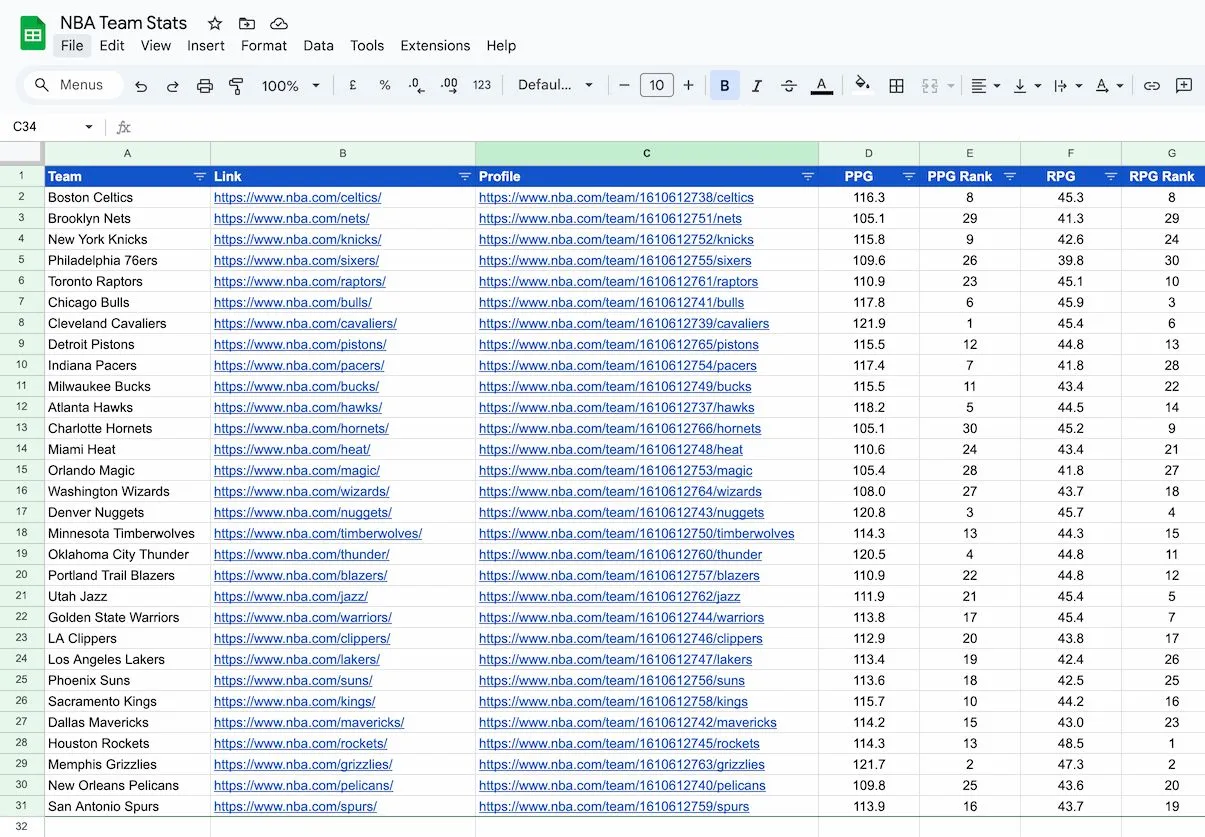The height and width of the screenshot is (837, 1205).
Task: Apply currency format from the toolbar
Action: [352, 85]
